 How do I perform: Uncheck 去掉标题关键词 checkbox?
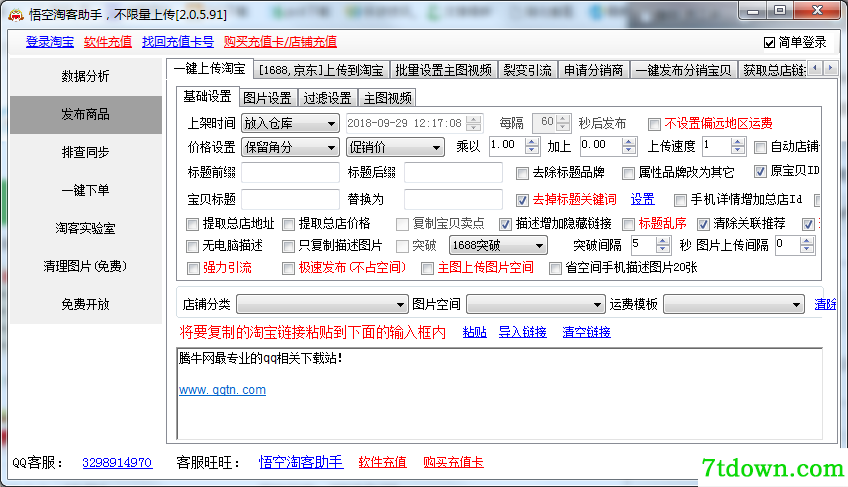coord(522,200)
